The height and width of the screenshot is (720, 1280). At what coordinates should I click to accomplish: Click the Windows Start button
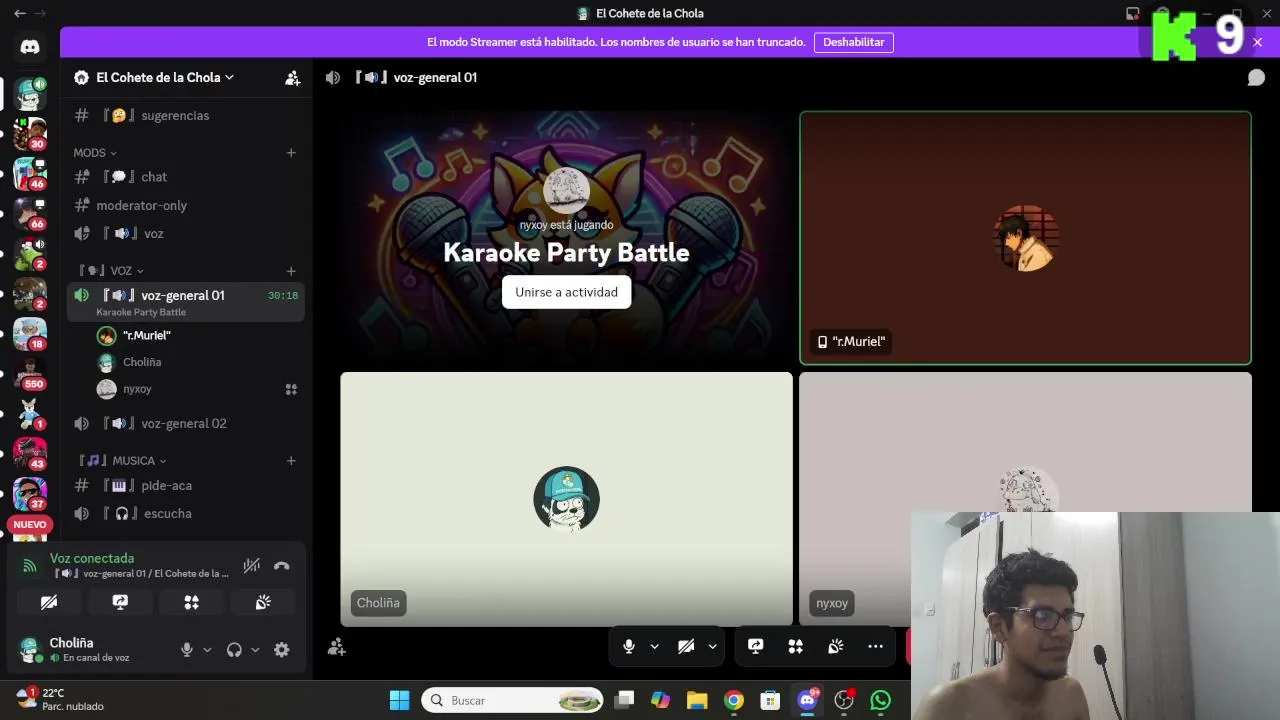[399, 700]
